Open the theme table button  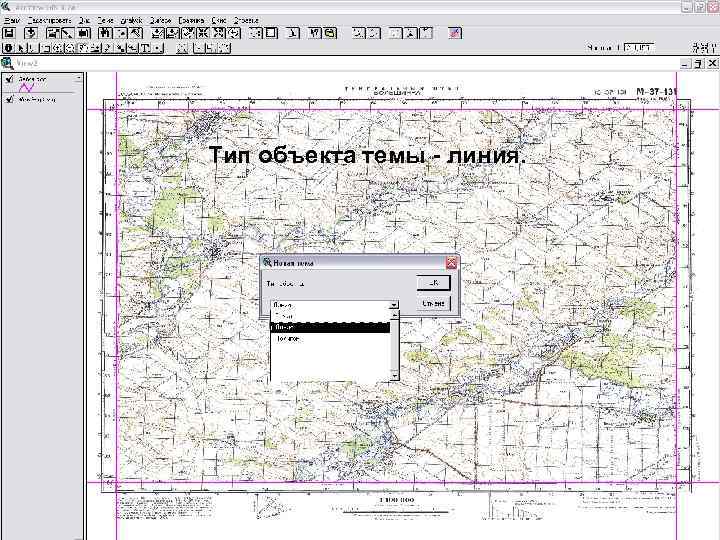tap(84, 33)
